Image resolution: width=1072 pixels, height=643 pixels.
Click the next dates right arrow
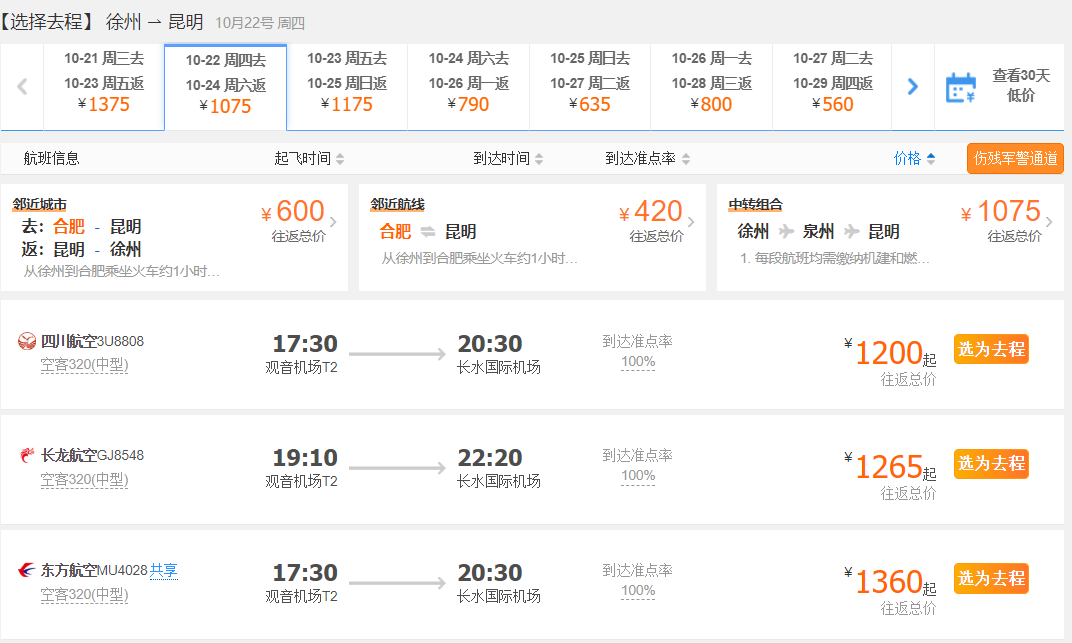[912, 87]
